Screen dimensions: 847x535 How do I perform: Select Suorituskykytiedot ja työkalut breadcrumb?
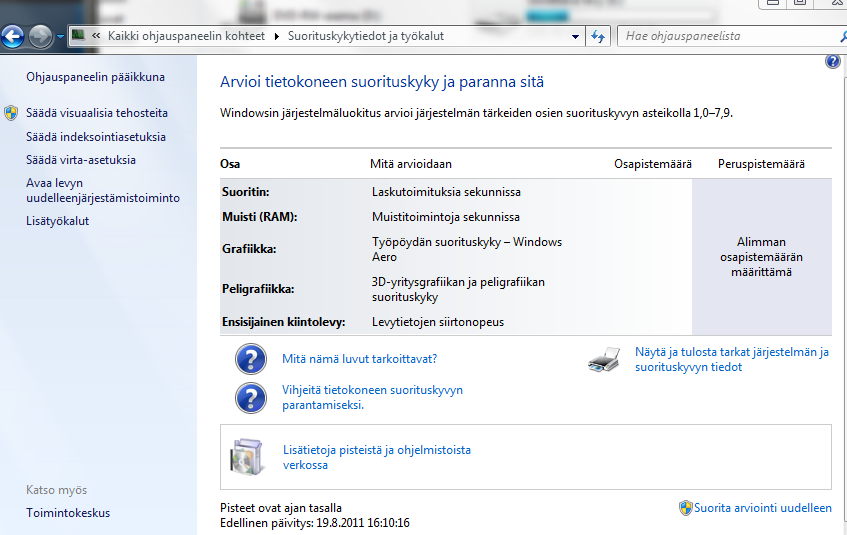coord(366,36)
